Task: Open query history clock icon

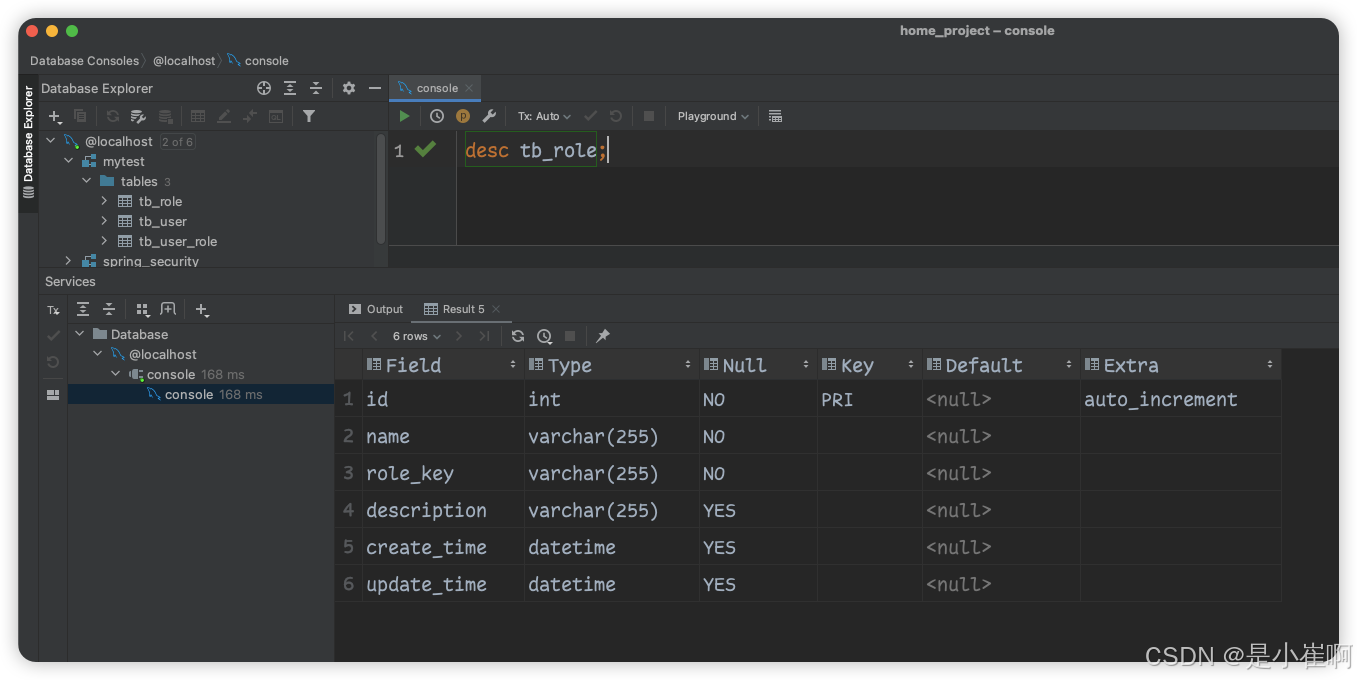Action: point(437,116)
